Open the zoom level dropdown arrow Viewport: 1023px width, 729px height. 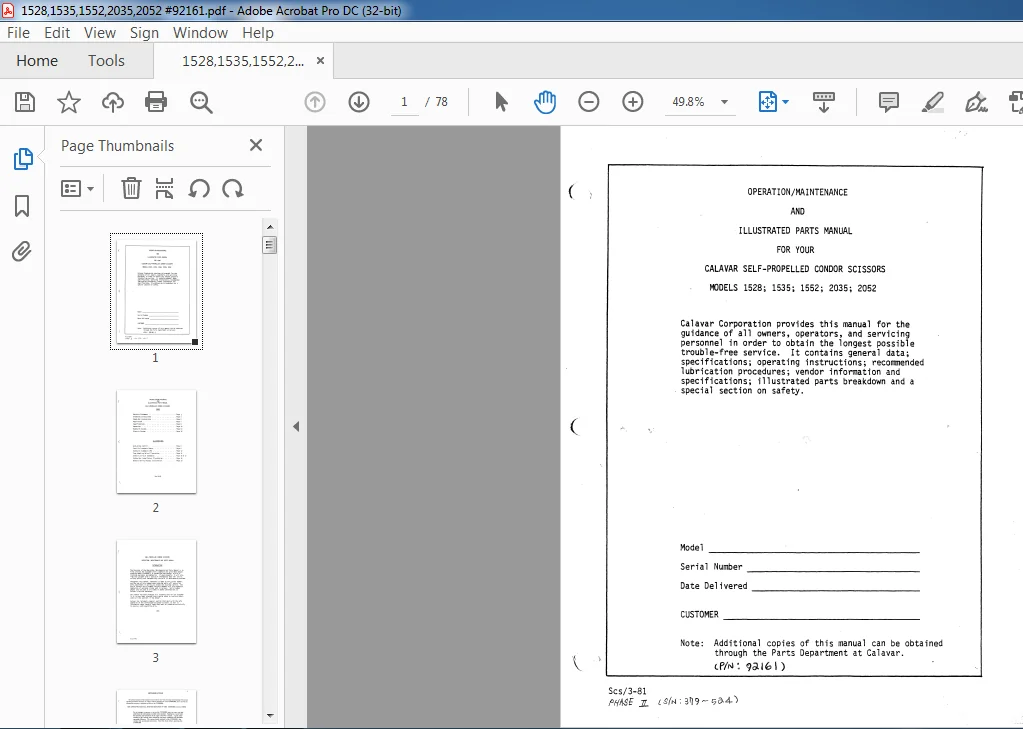coord(724,102)
